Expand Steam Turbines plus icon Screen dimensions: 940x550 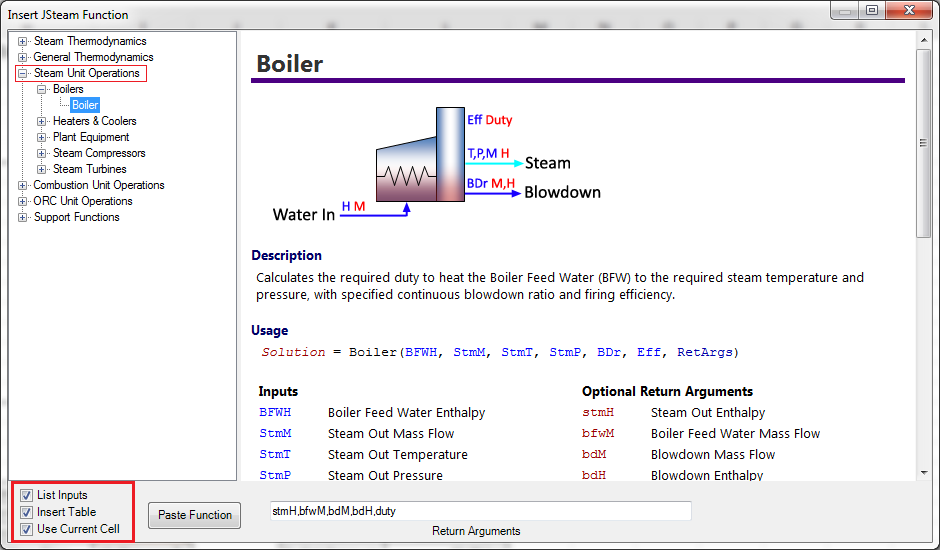pyautogui.click(x=41, y=169)
